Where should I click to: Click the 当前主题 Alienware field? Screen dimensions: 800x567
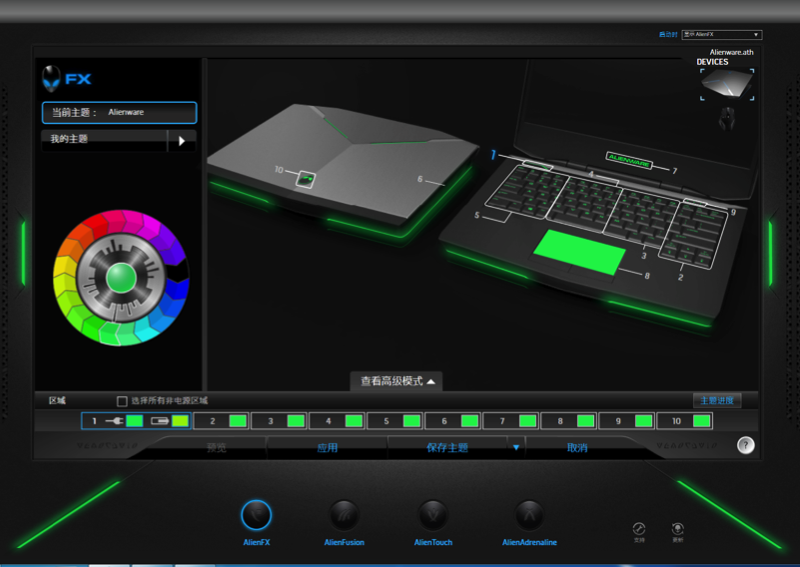coord(119,113)
